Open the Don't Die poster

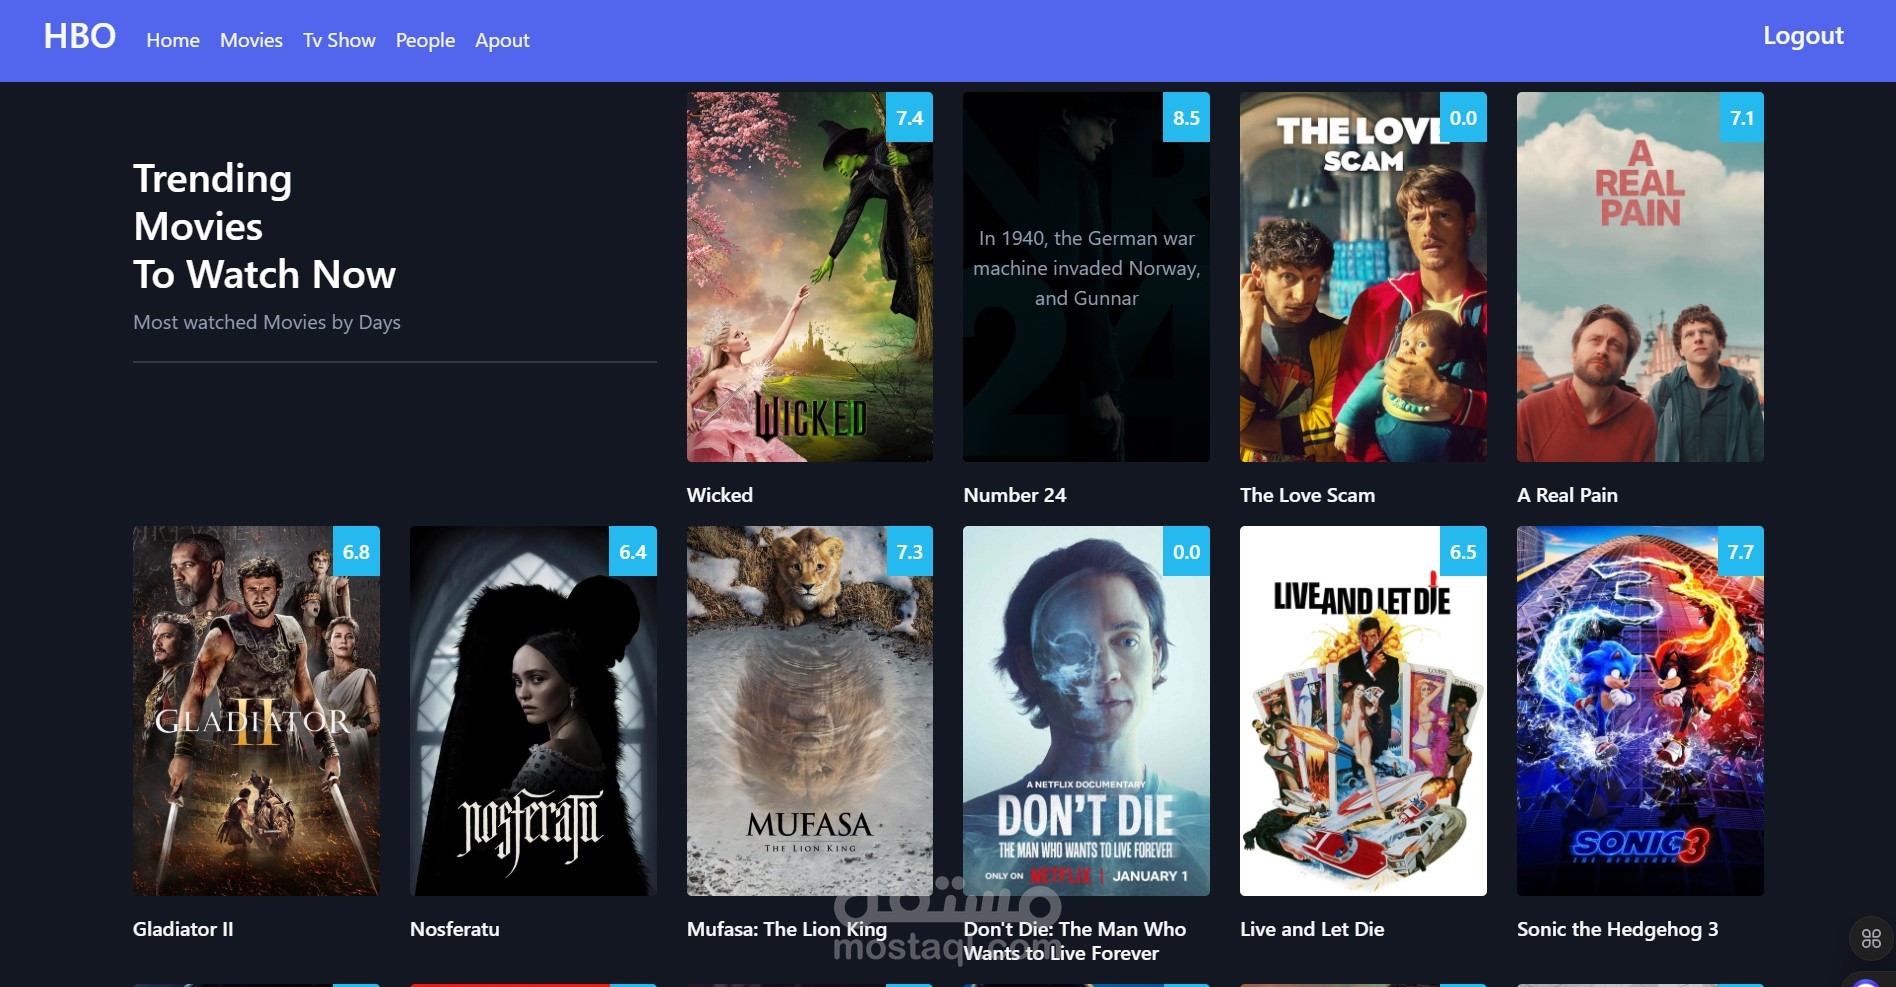[1086, 711]
